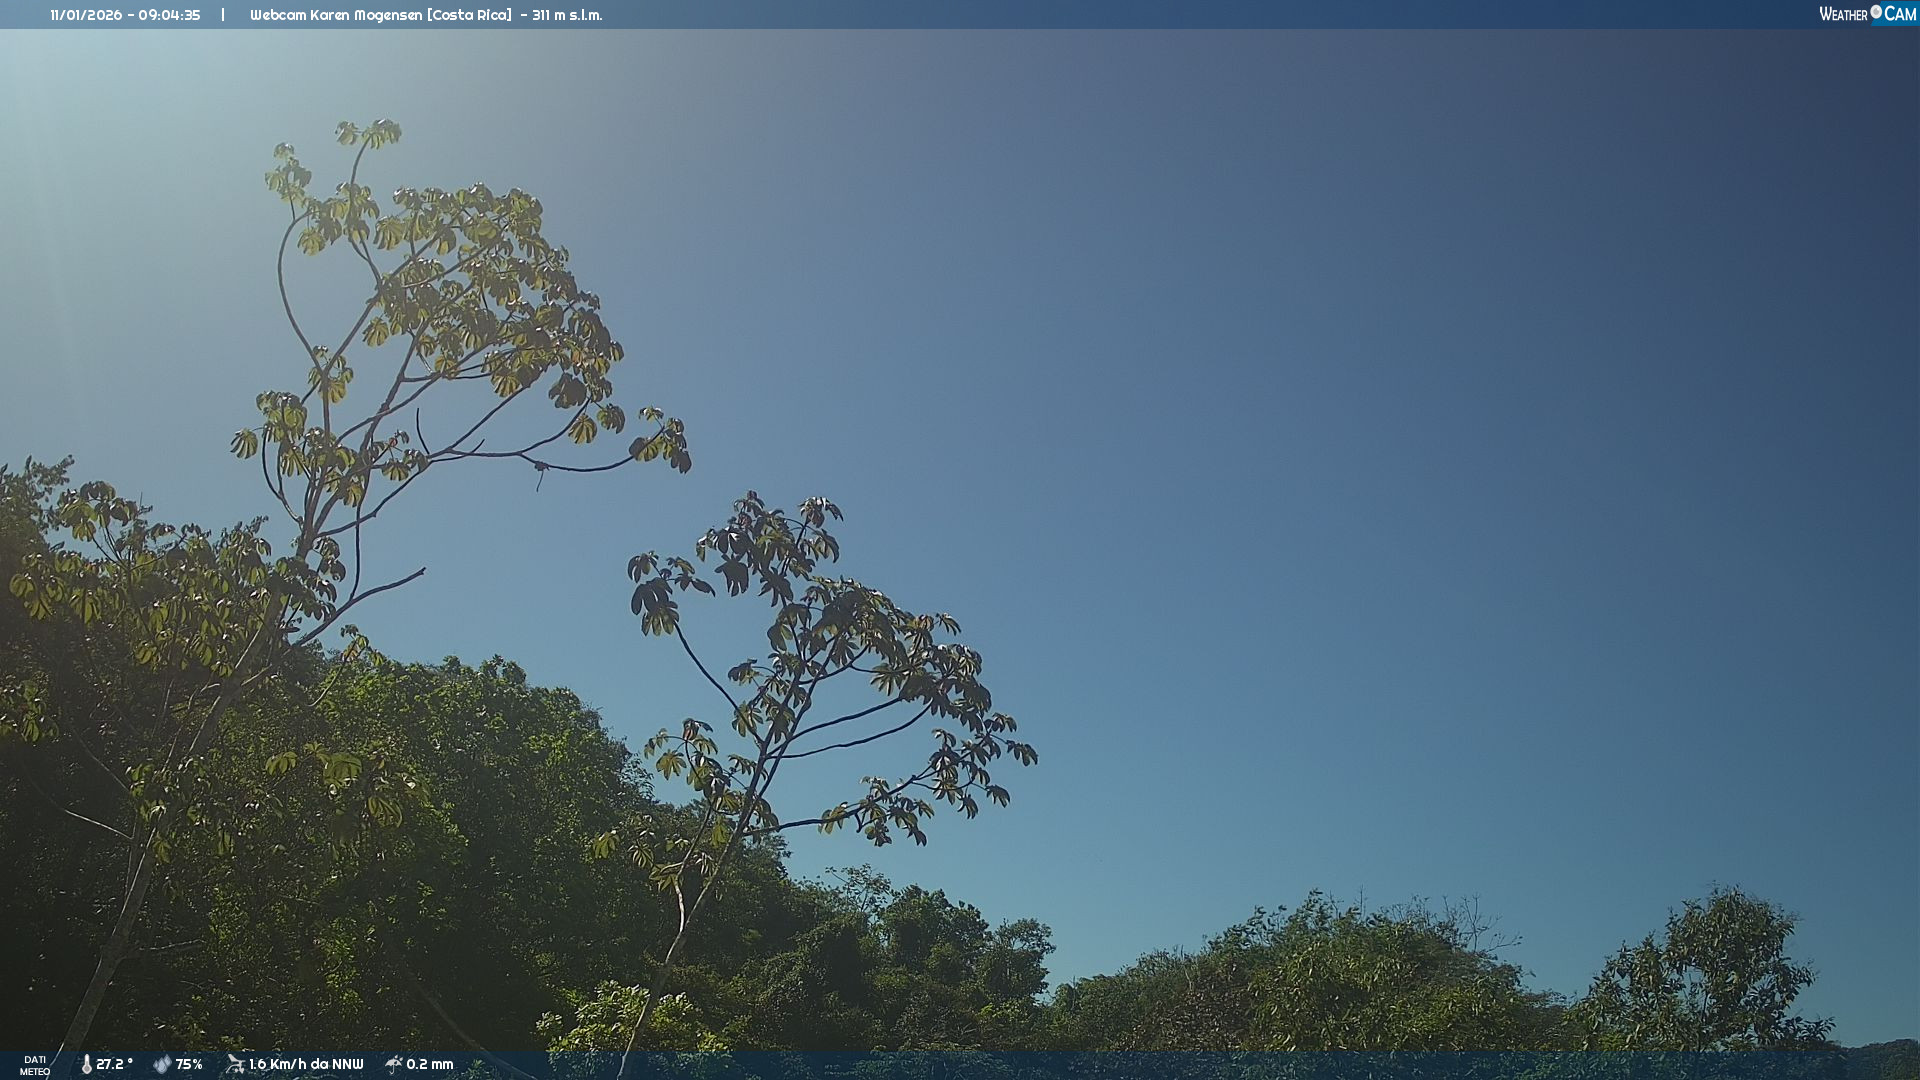1920x1080 pixels.
Task: Click the 0.2 mm rainfall reading
Action: pyautogui.click(x=430, y=1064)
